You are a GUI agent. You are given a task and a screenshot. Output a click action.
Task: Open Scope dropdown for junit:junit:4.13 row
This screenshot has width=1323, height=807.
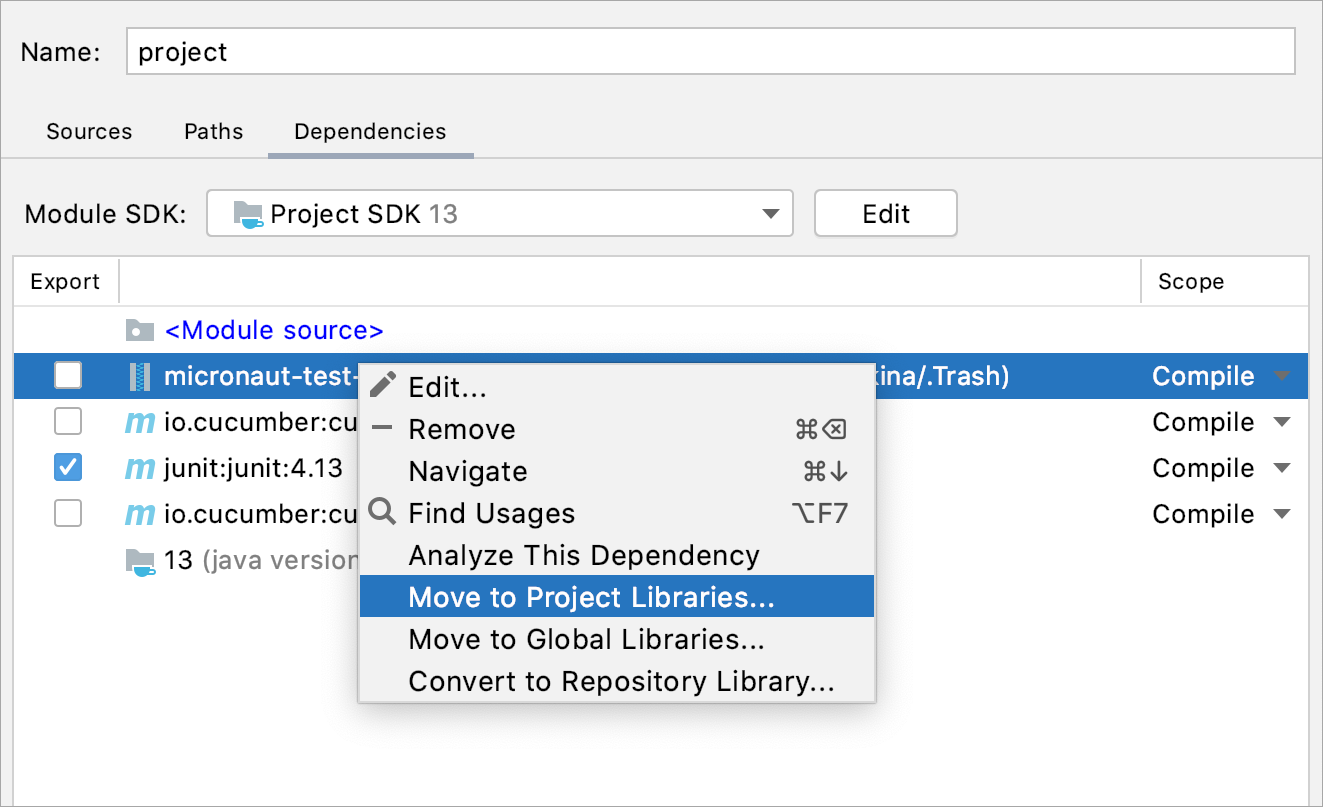(x=1282, y=469)
